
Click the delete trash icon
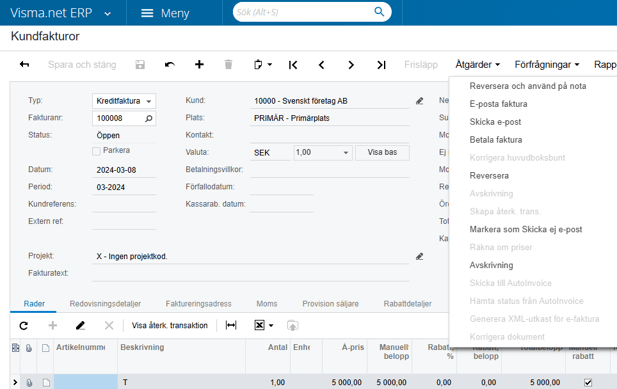pyautogui.click(x=228, y=64)
